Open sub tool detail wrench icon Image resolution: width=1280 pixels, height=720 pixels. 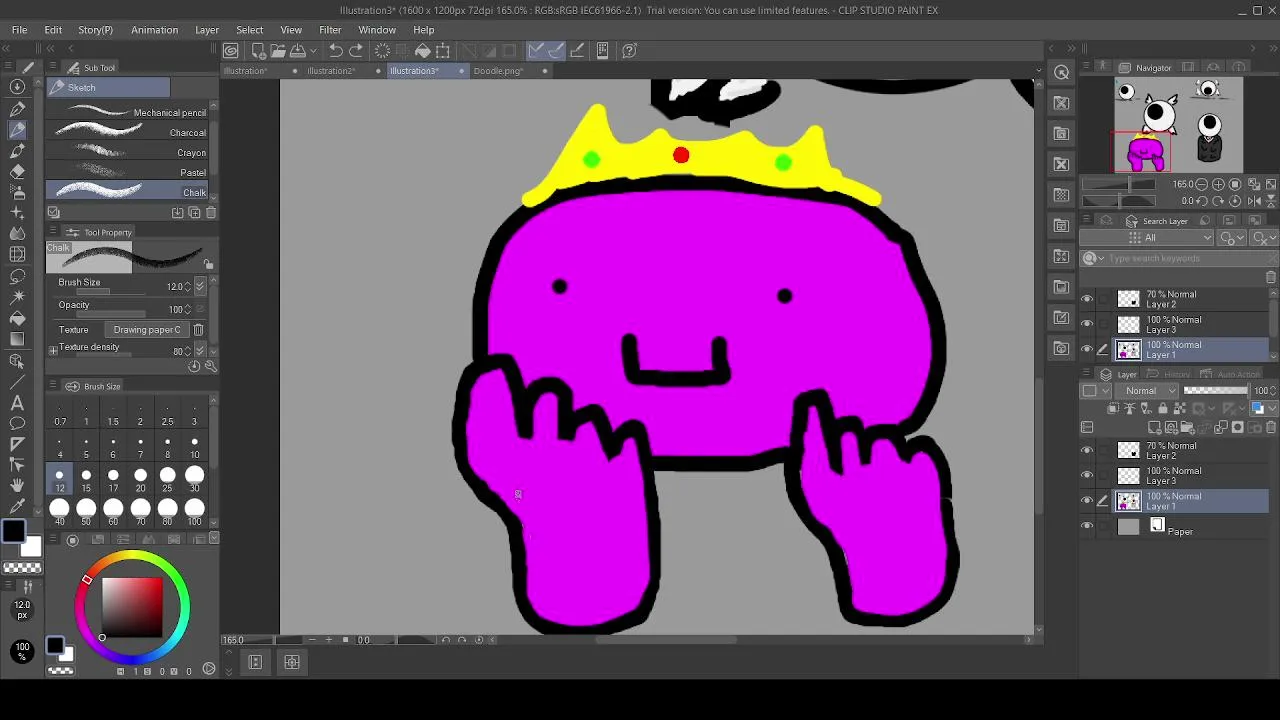point(210,366)
